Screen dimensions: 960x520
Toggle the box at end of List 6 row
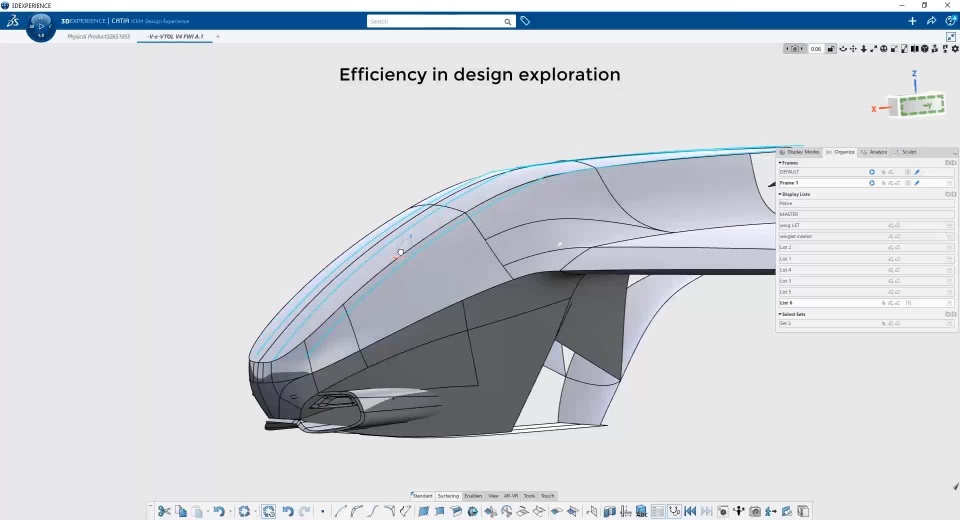(950, 303)
